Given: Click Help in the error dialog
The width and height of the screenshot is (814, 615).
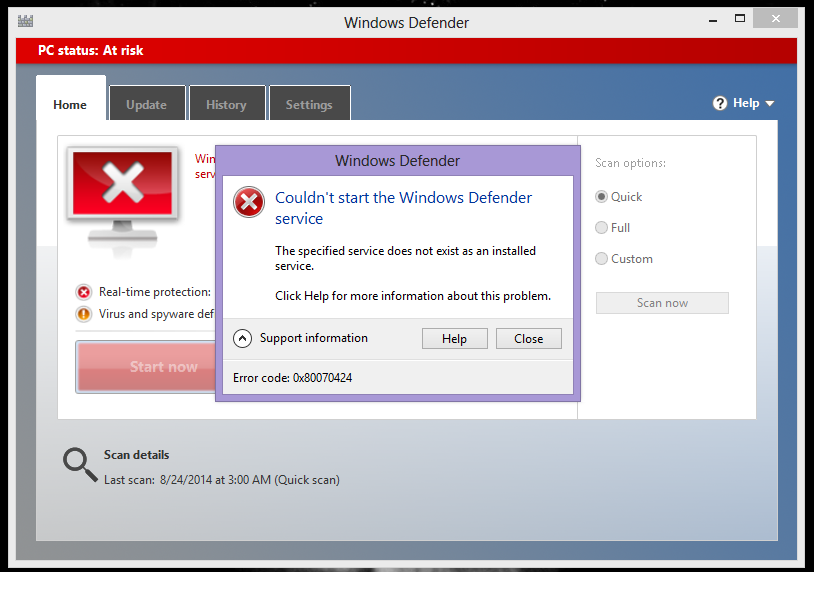Looking at the screenshot, I should (x=454, y=338).
